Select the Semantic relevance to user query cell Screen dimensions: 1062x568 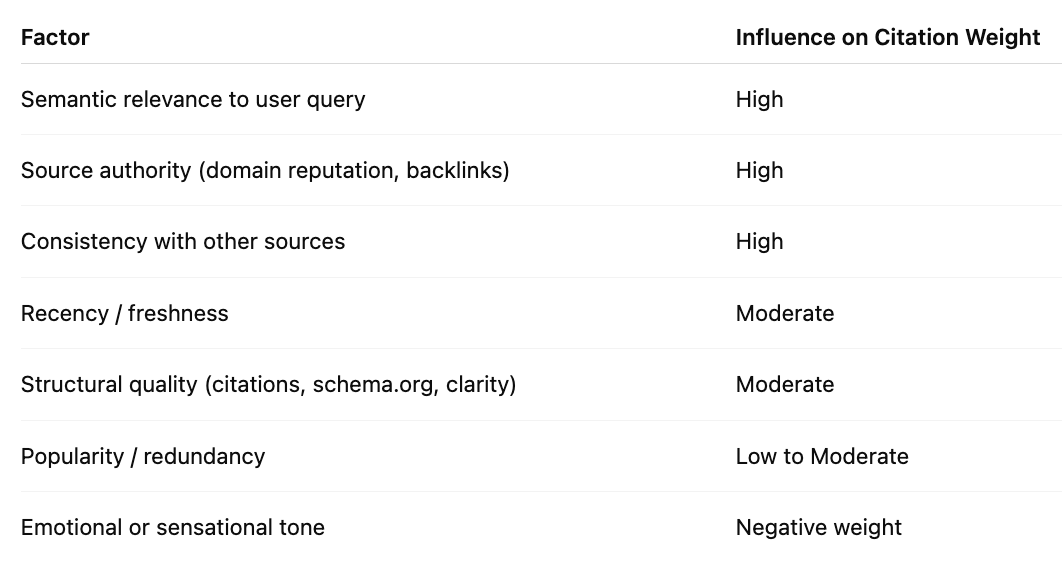193,100
